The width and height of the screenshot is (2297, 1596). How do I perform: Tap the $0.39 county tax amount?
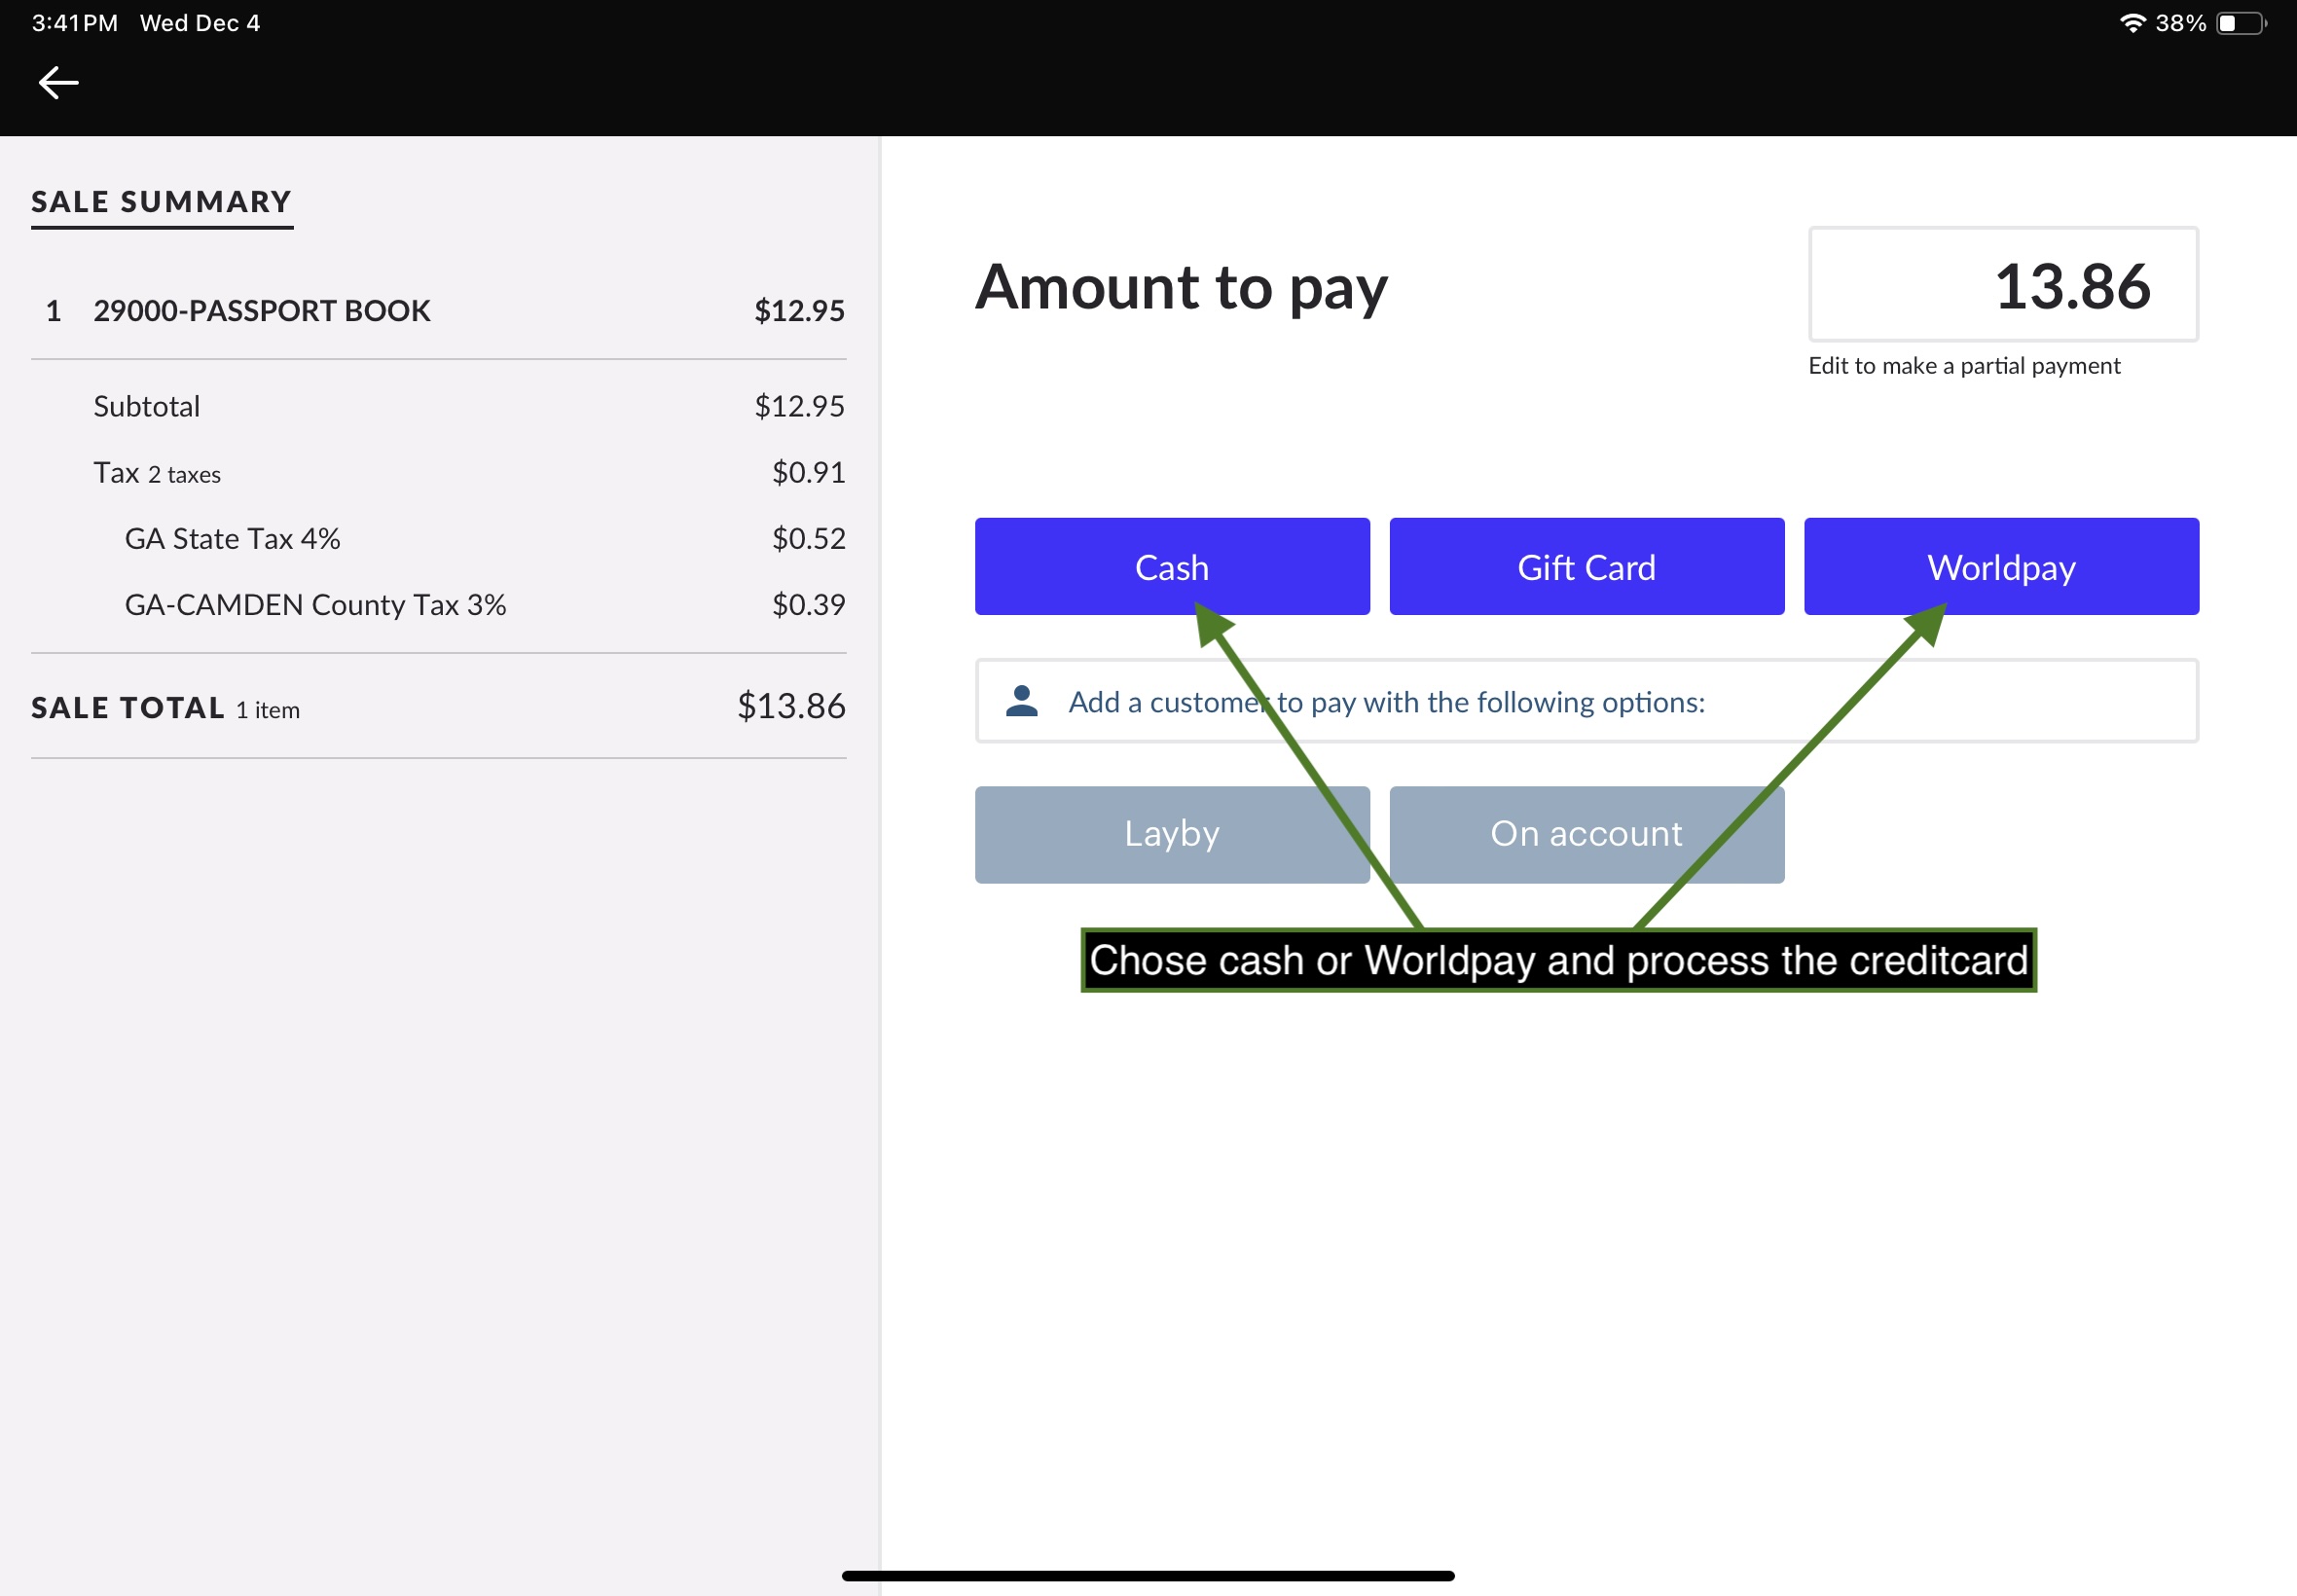point(808,604)
